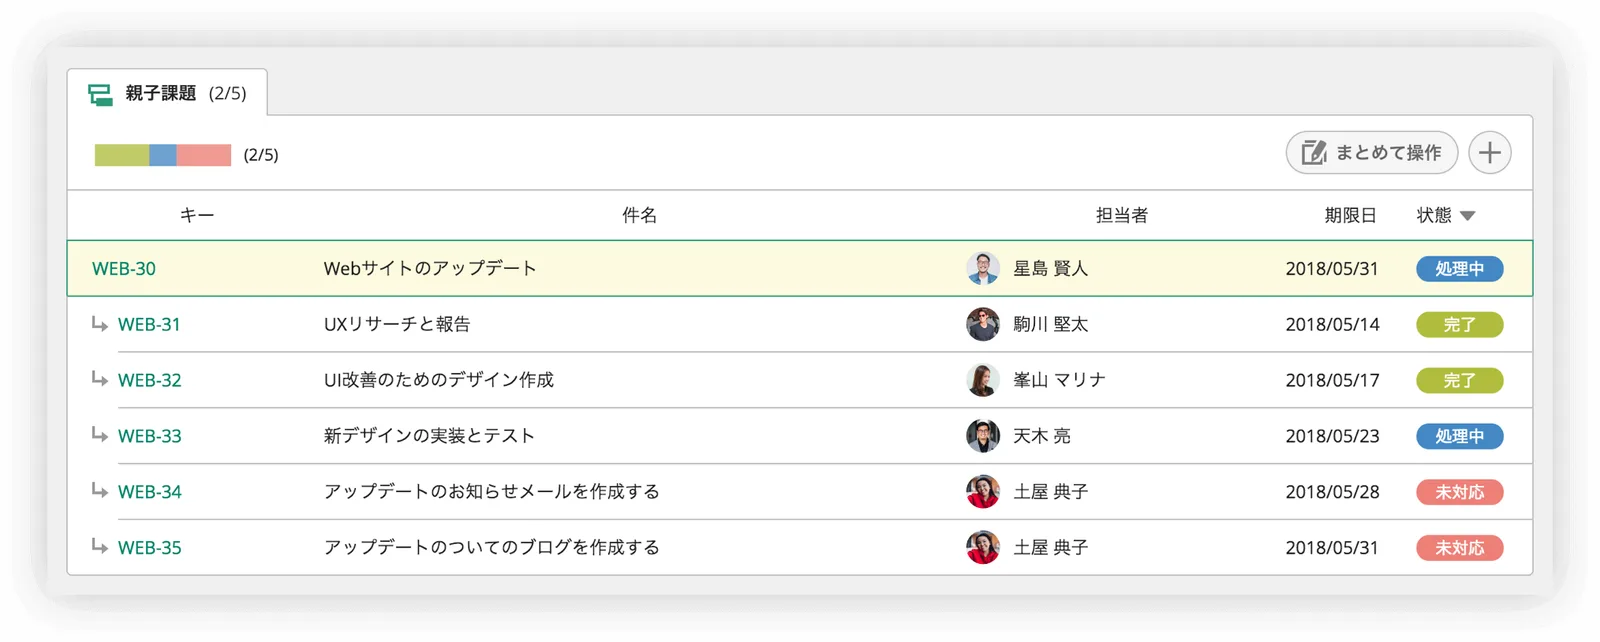
Task: Add a child issue with plus button
Action: coord(1490,153)
